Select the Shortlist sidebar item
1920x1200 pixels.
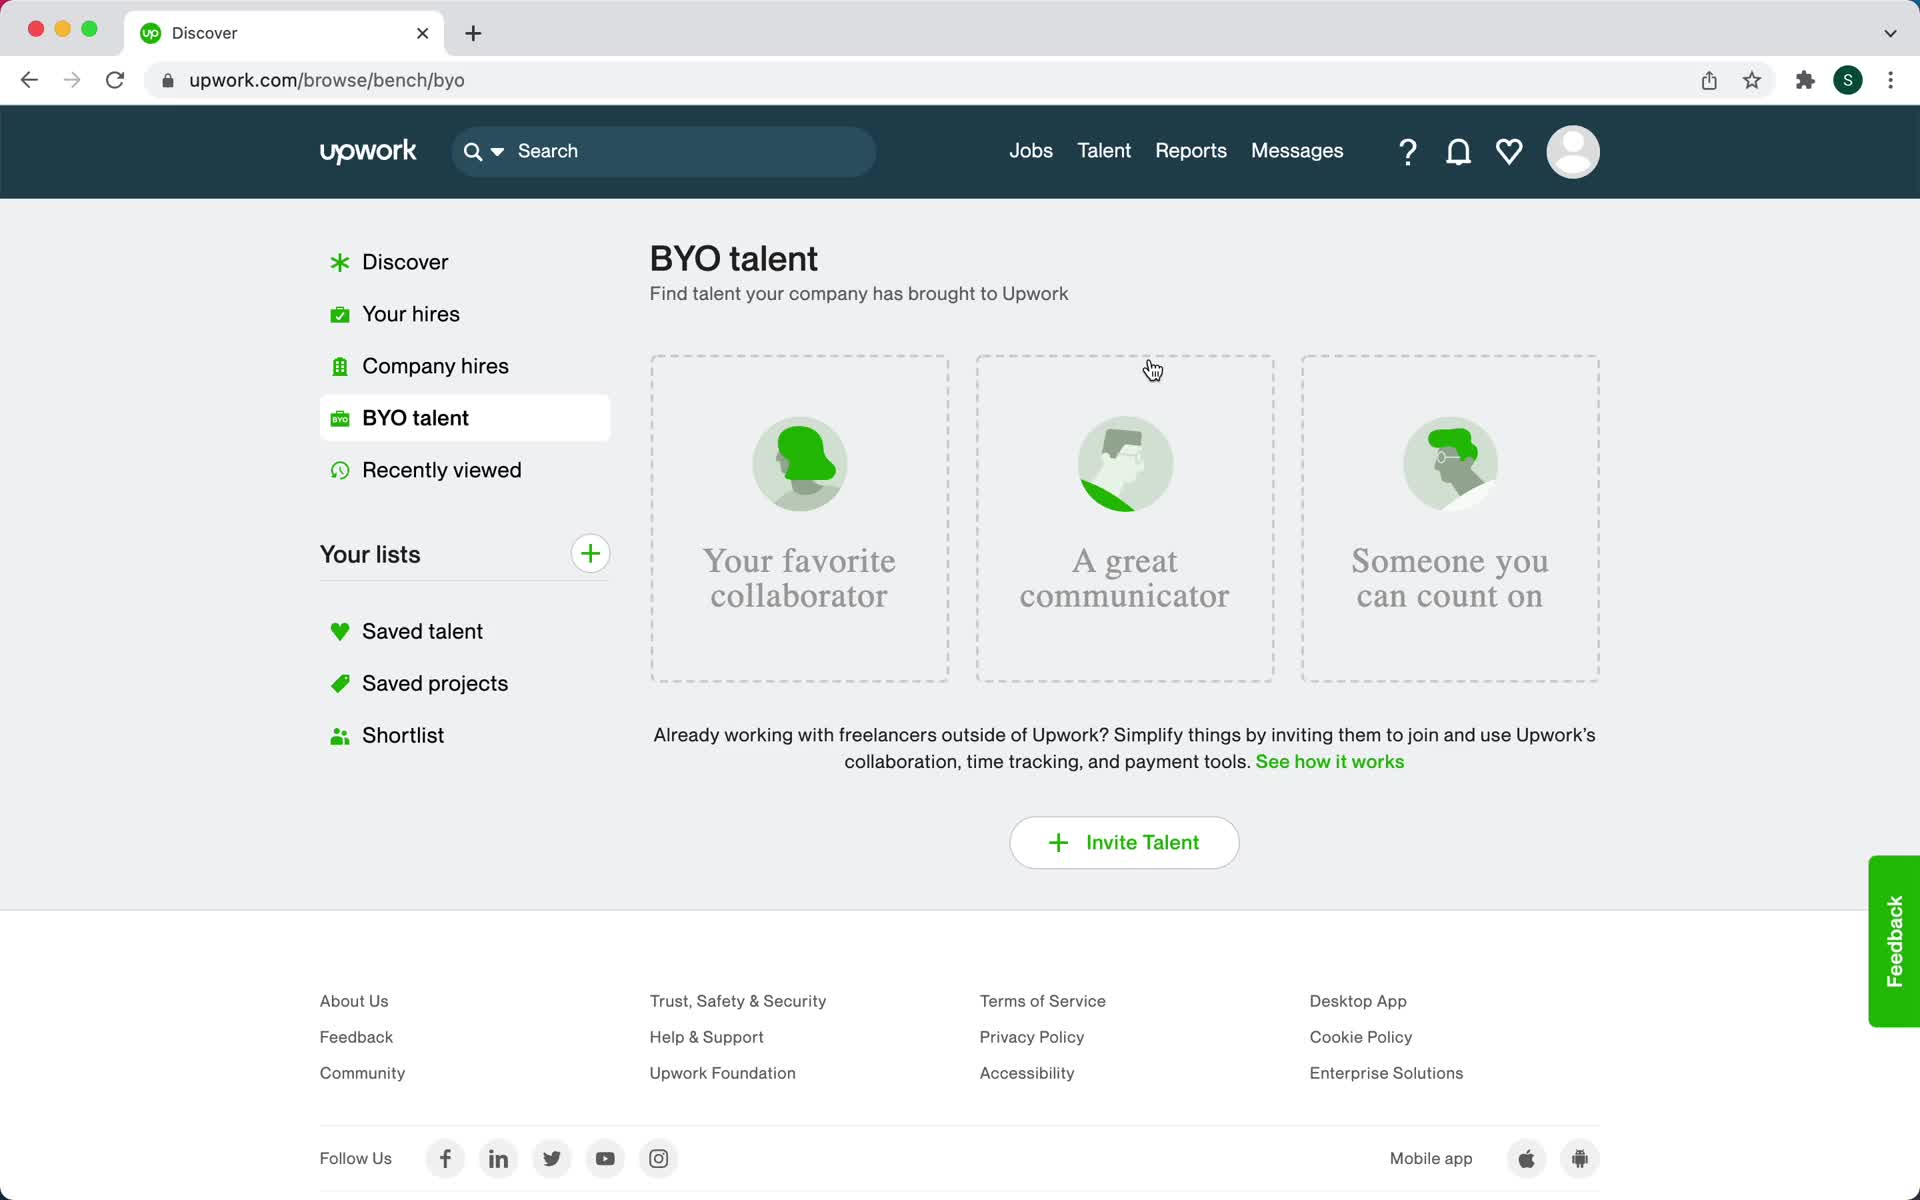click(402, 734)
